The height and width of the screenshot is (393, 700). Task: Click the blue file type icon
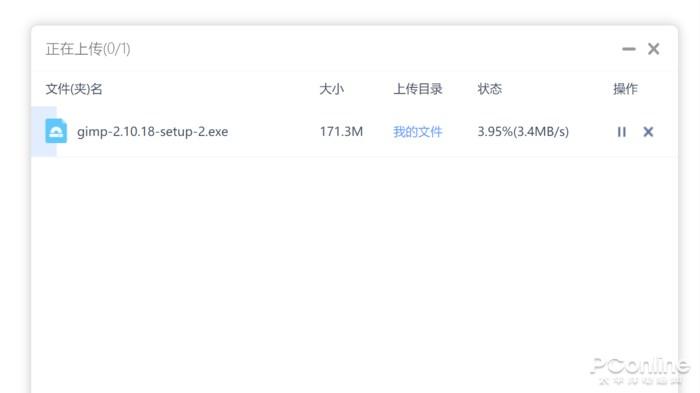(56, 131)
